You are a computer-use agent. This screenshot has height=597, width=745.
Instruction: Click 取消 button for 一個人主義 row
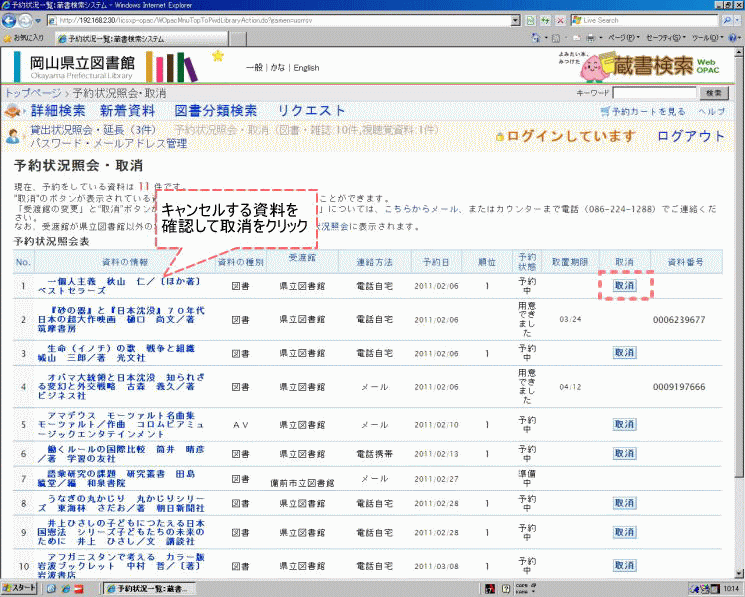pos(624,285)
